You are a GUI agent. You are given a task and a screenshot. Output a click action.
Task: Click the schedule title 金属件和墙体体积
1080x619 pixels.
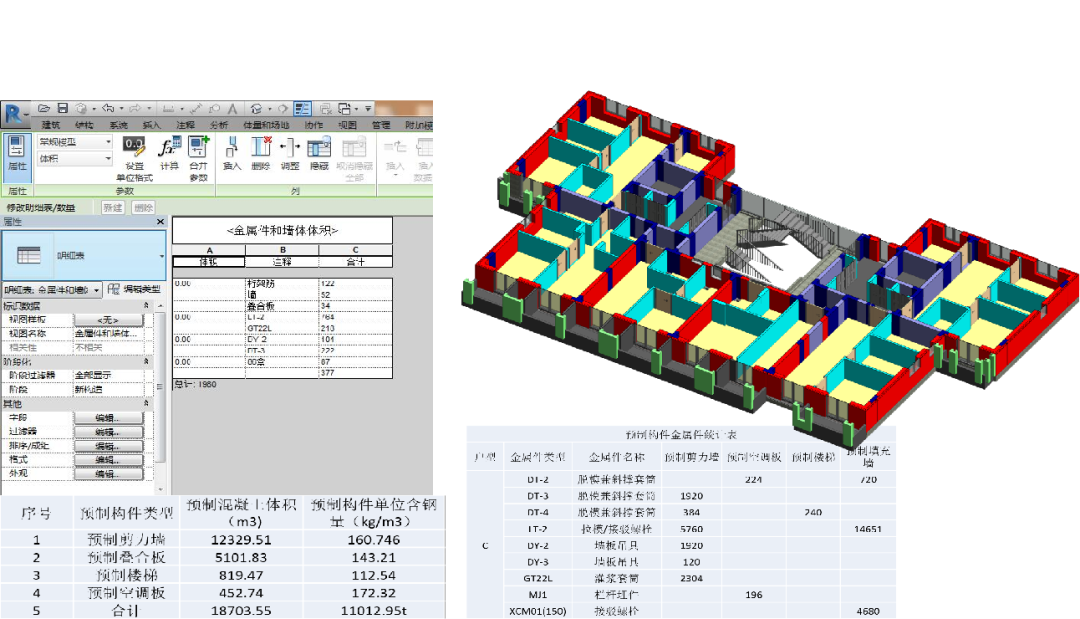(x=282, y=231)
